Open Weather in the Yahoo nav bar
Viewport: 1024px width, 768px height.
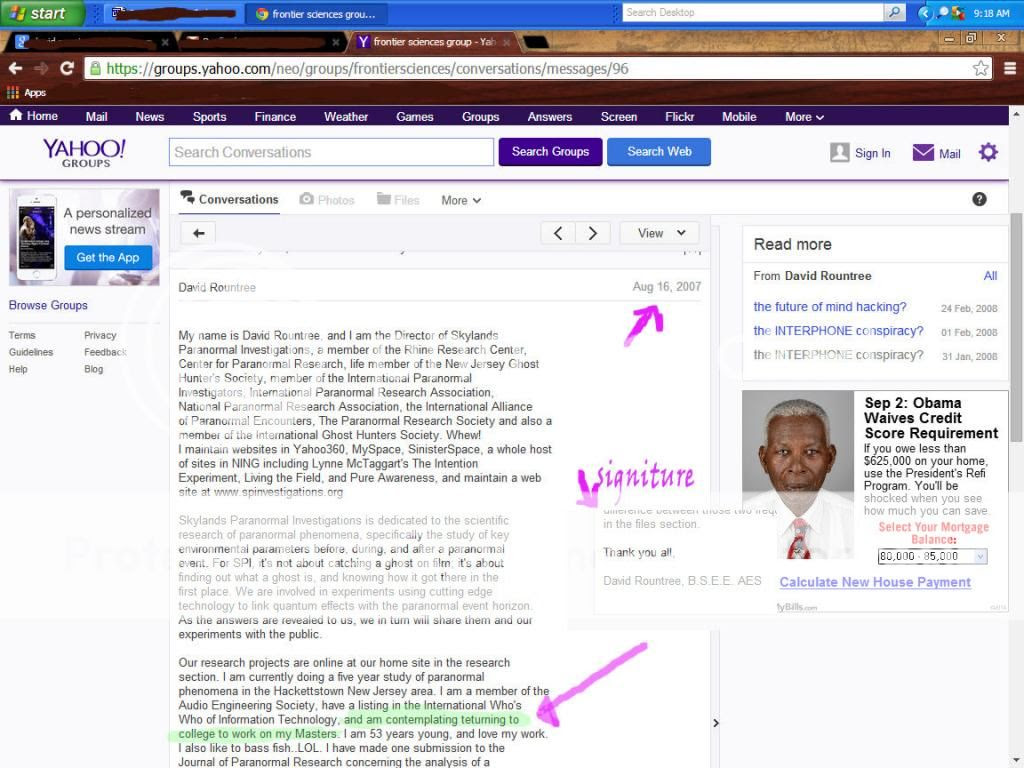[x=346, y=116]
